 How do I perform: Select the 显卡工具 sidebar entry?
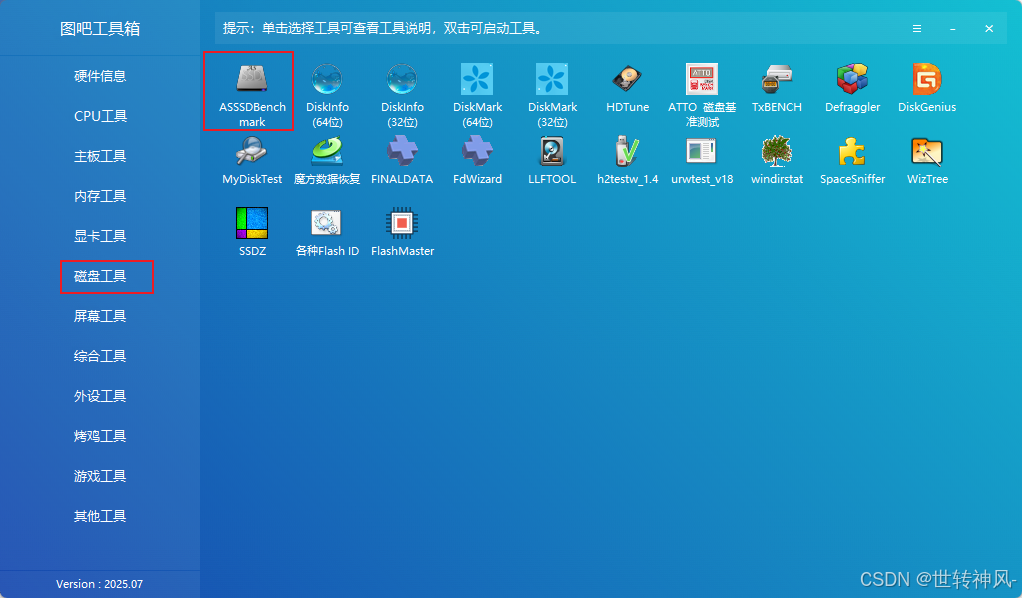point(100,236)
